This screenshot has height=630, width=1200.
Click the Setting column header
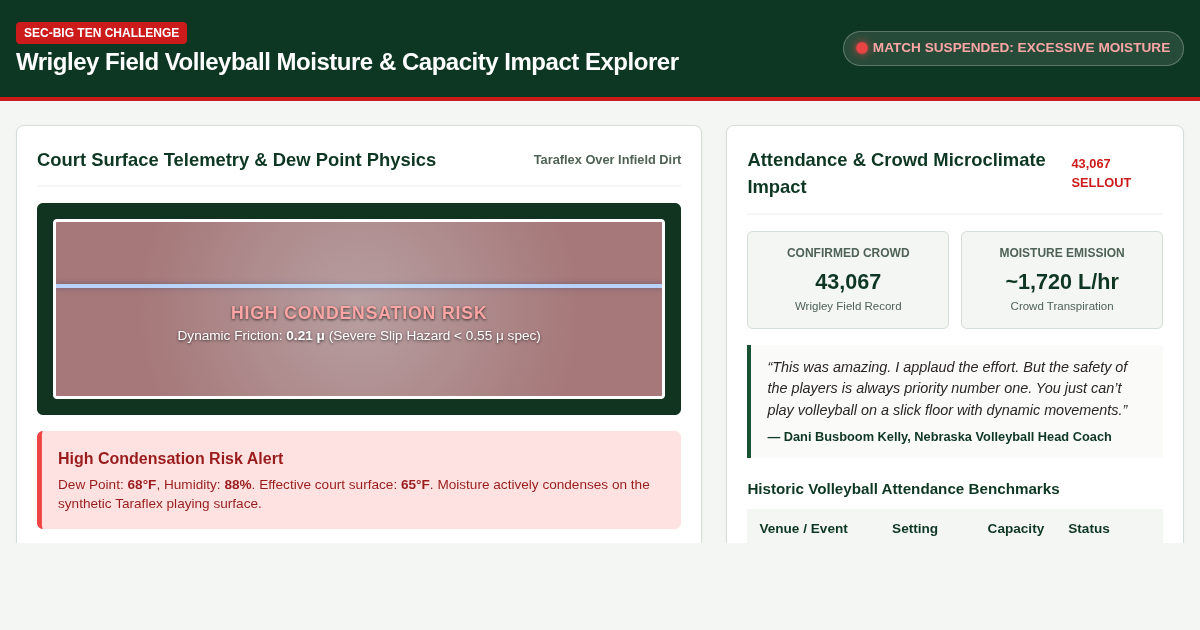(x=915, y=529)
